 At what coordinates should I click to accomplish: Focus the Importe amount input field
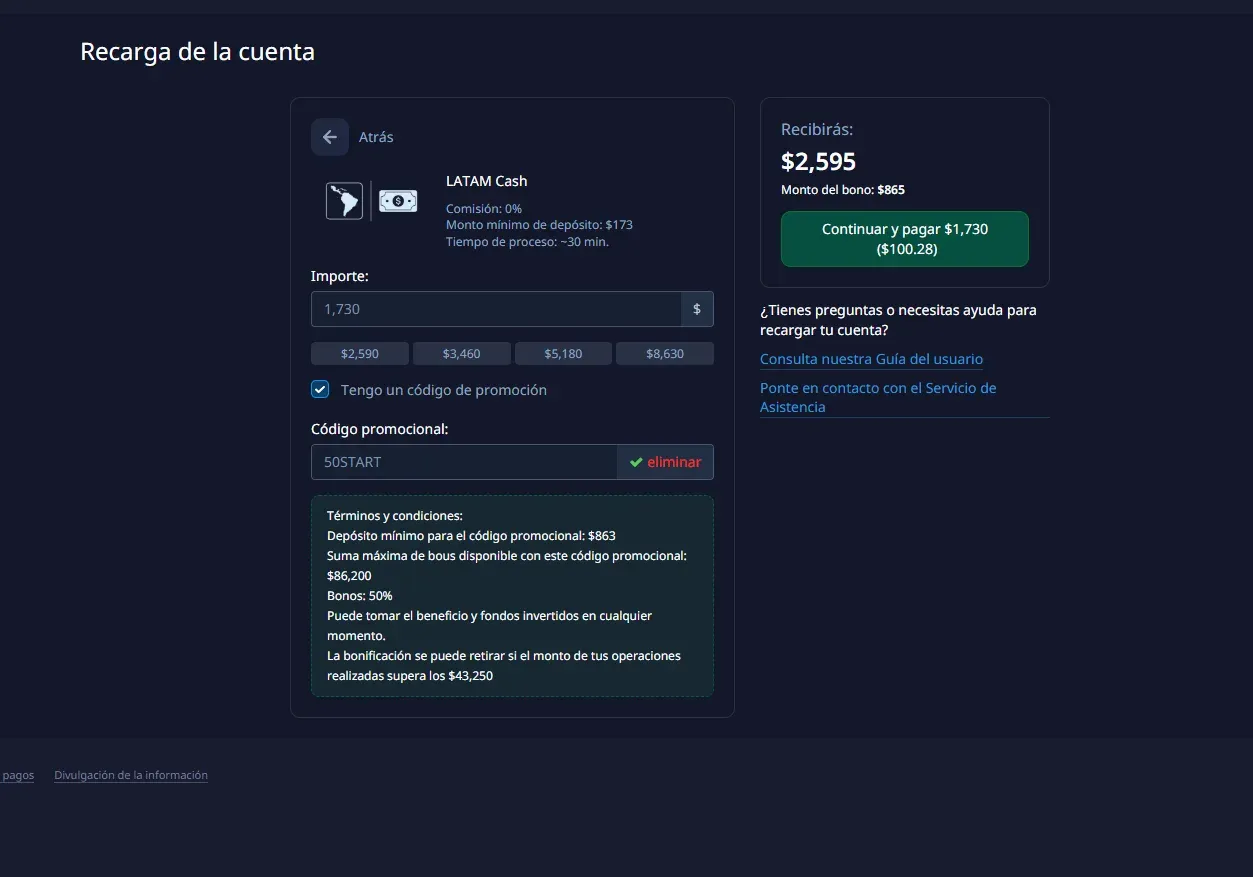click(496, 309)
